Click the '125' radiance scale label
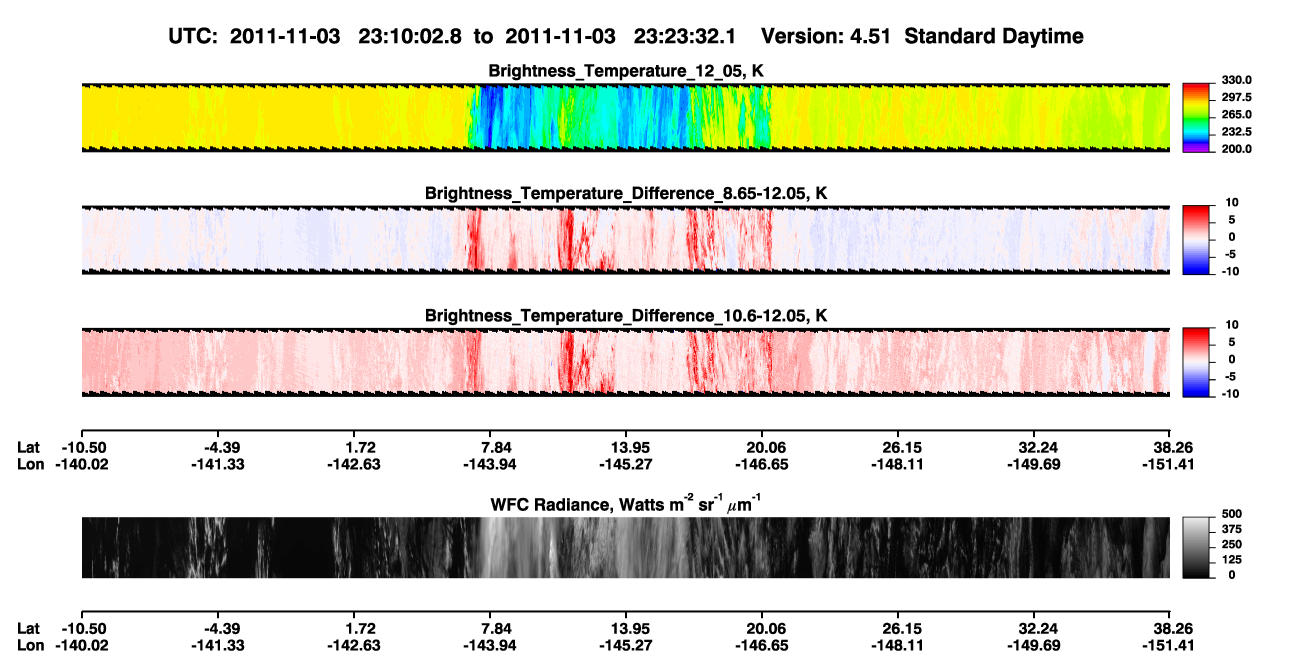Screen dimensions: 1300x667 tap(1231, 560)
